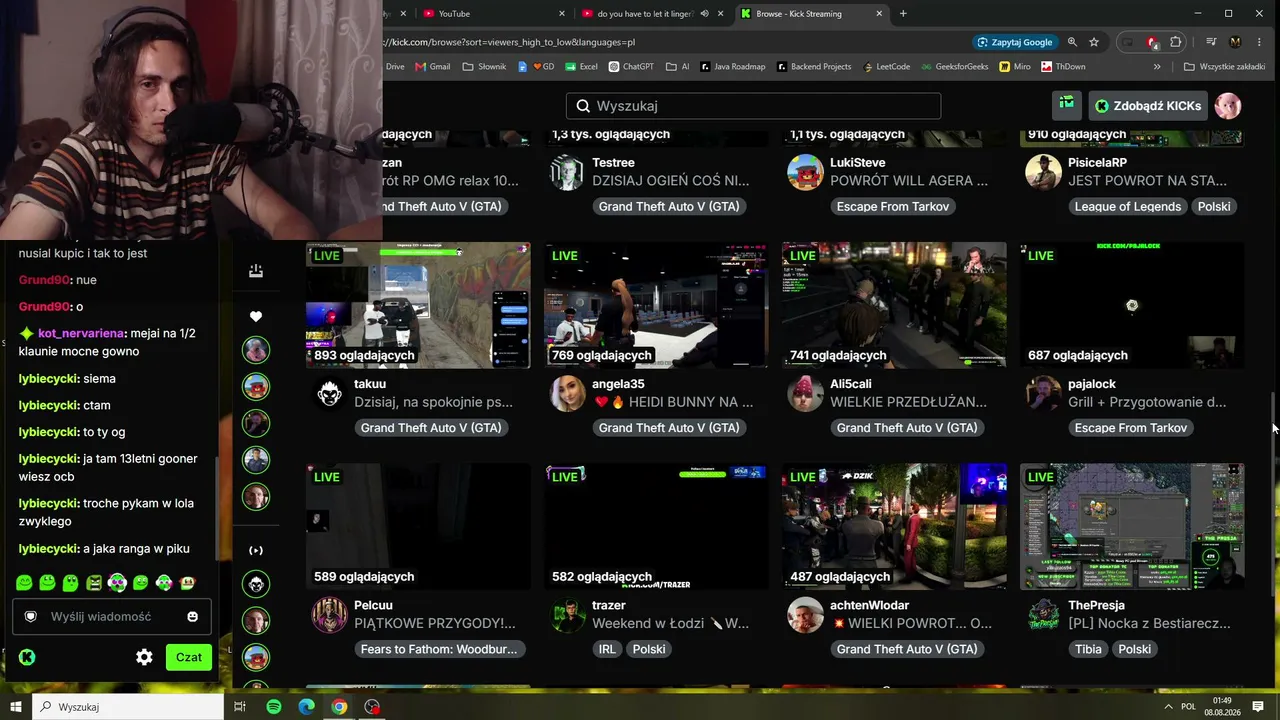The image size is (1280, 720).
Task: Mute the 'do you have to let it linger' tab
Action: click(704, 14)
